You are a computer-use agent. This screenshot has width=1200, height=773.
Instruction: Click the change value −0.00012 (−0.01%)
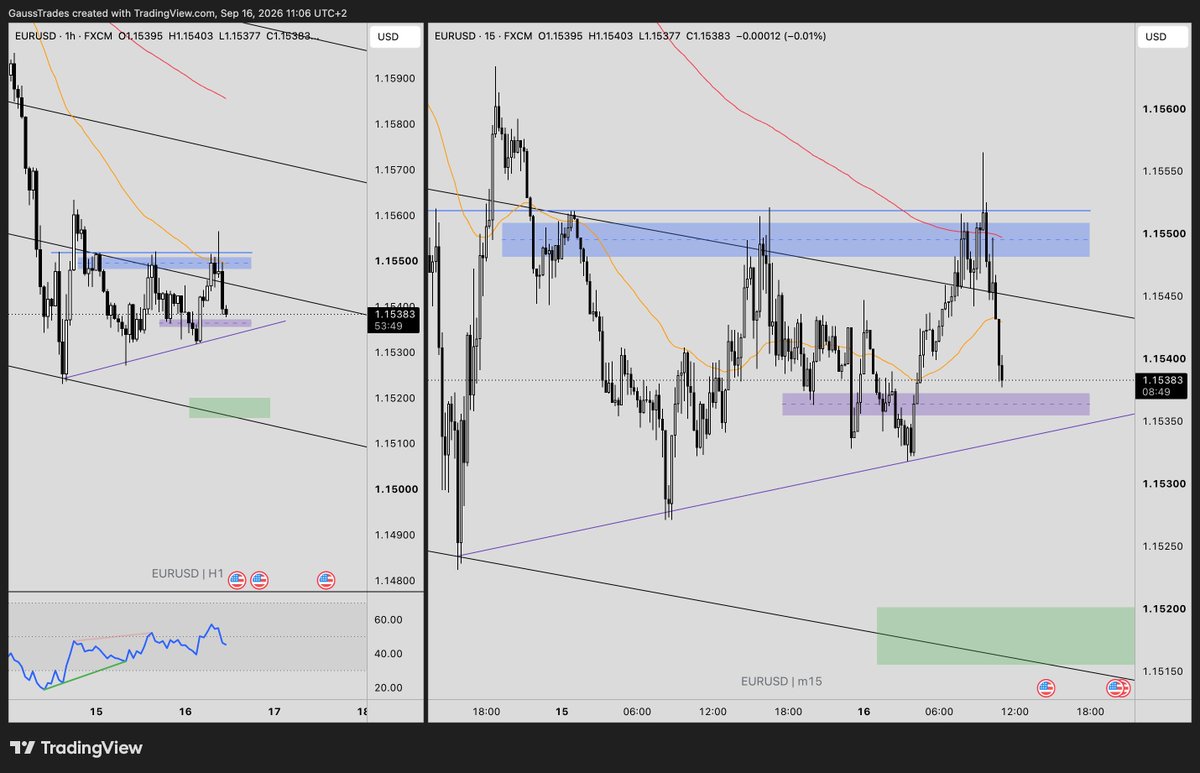pos(782,36)
